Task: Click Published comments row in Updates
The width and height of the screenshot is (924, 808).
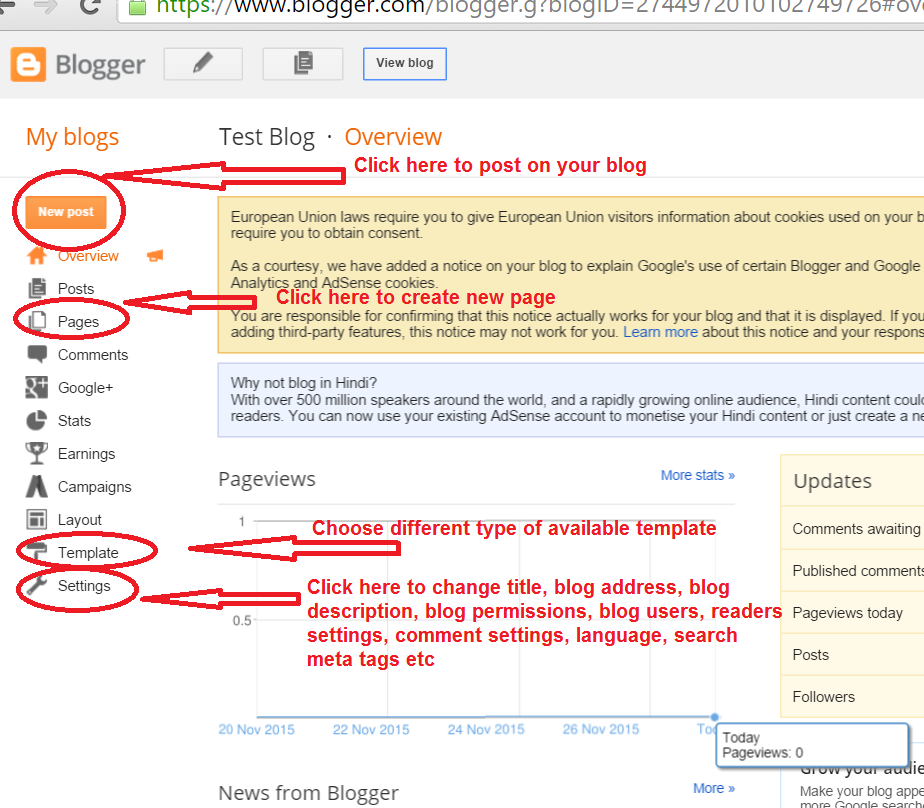Action: (852, 570)
